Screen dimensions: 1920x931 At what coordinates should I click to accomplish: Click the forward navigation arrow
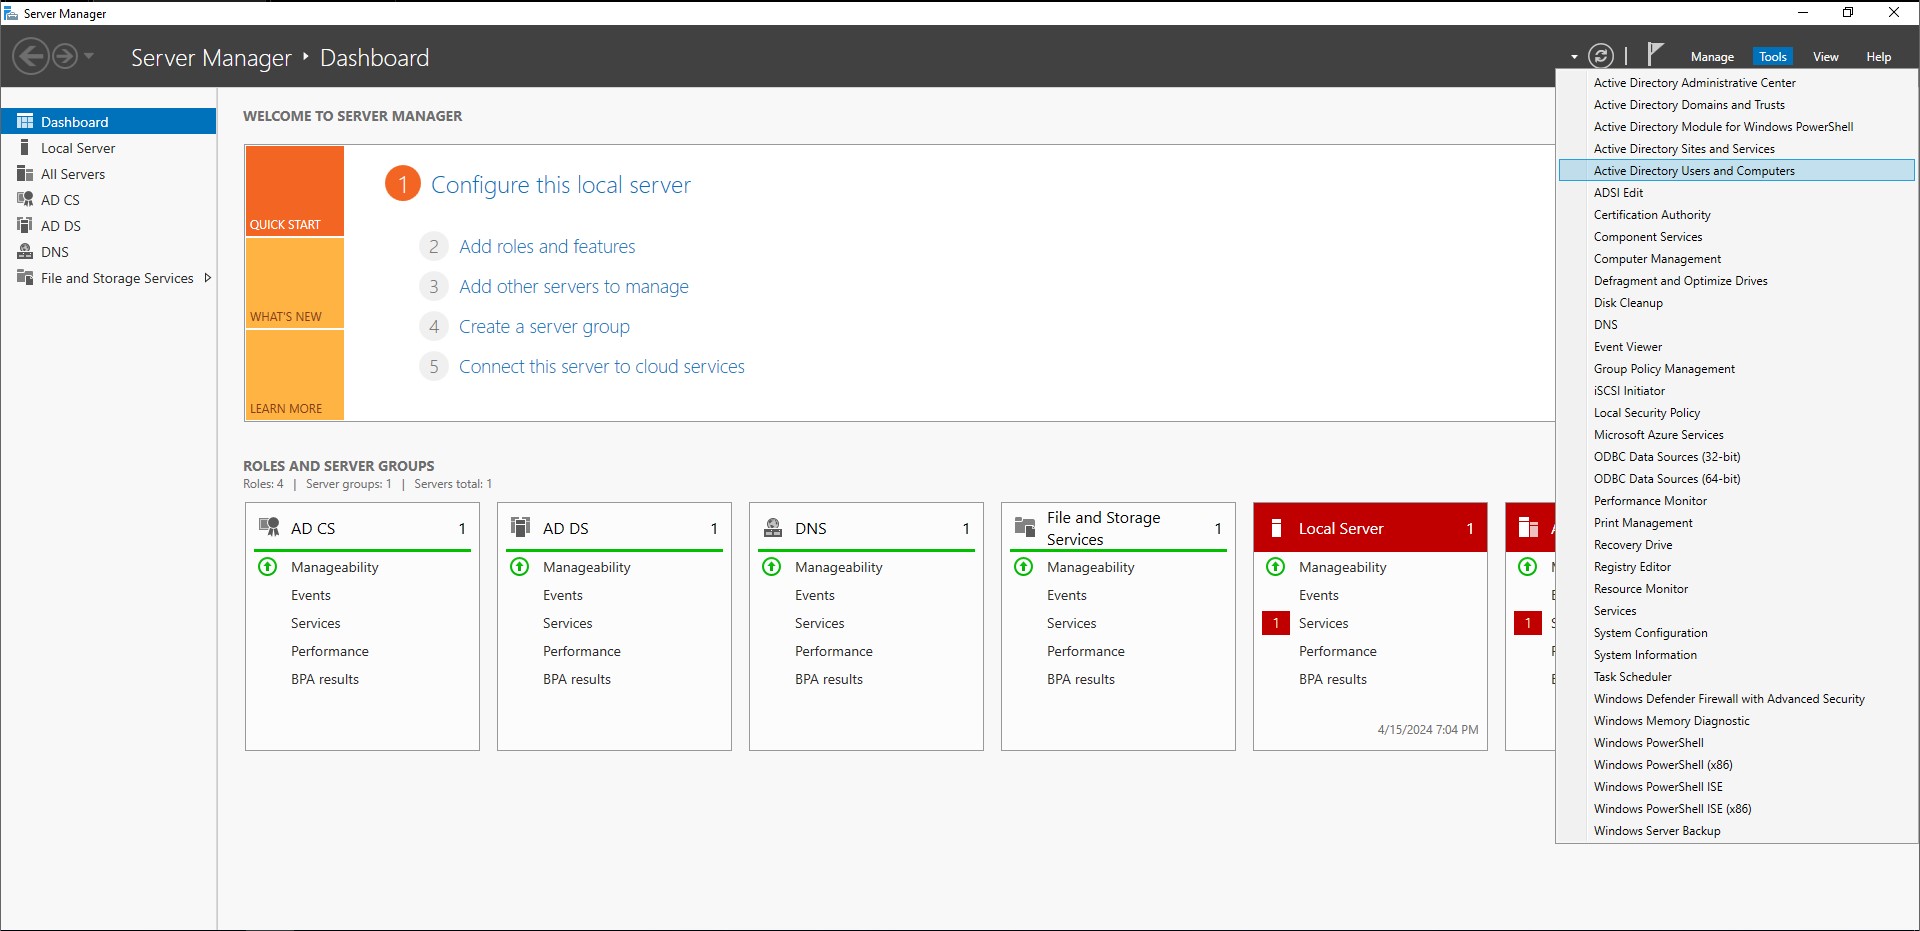coord(65,56)
